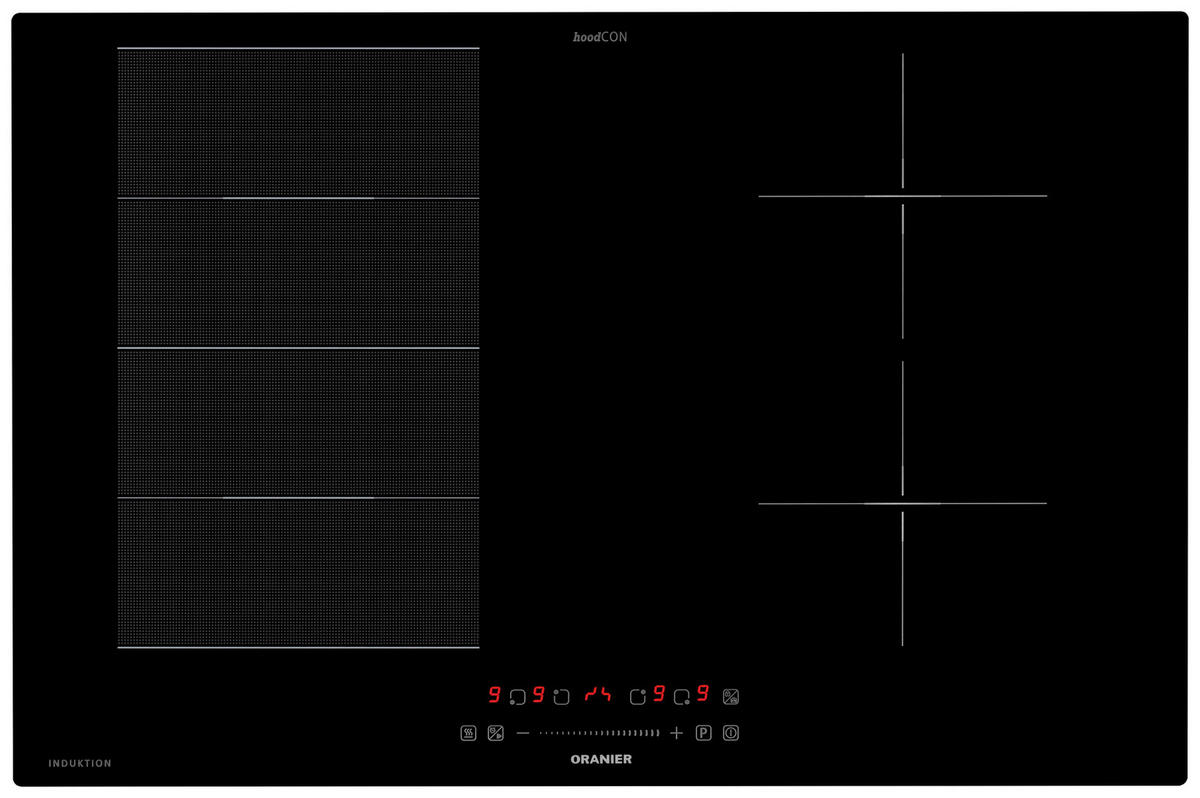
Task: Tap the last red 9 display
Action: [x=703, y=693]
